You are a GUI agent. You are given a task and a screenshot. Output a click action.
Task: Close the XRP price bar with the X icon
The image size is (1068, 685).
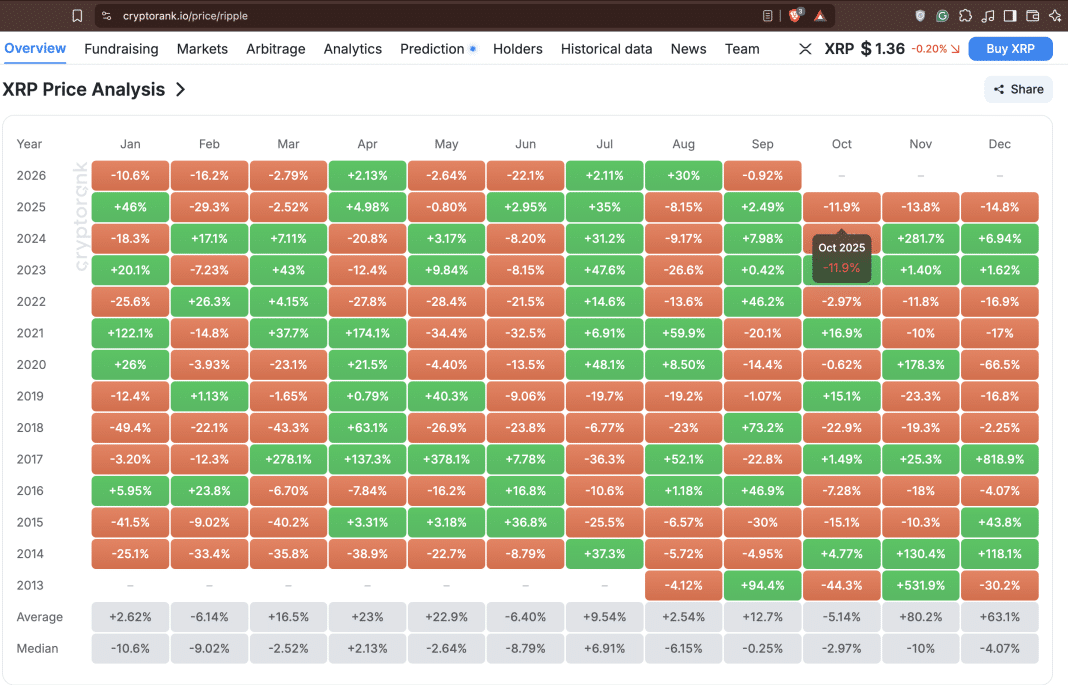(805, 49)
